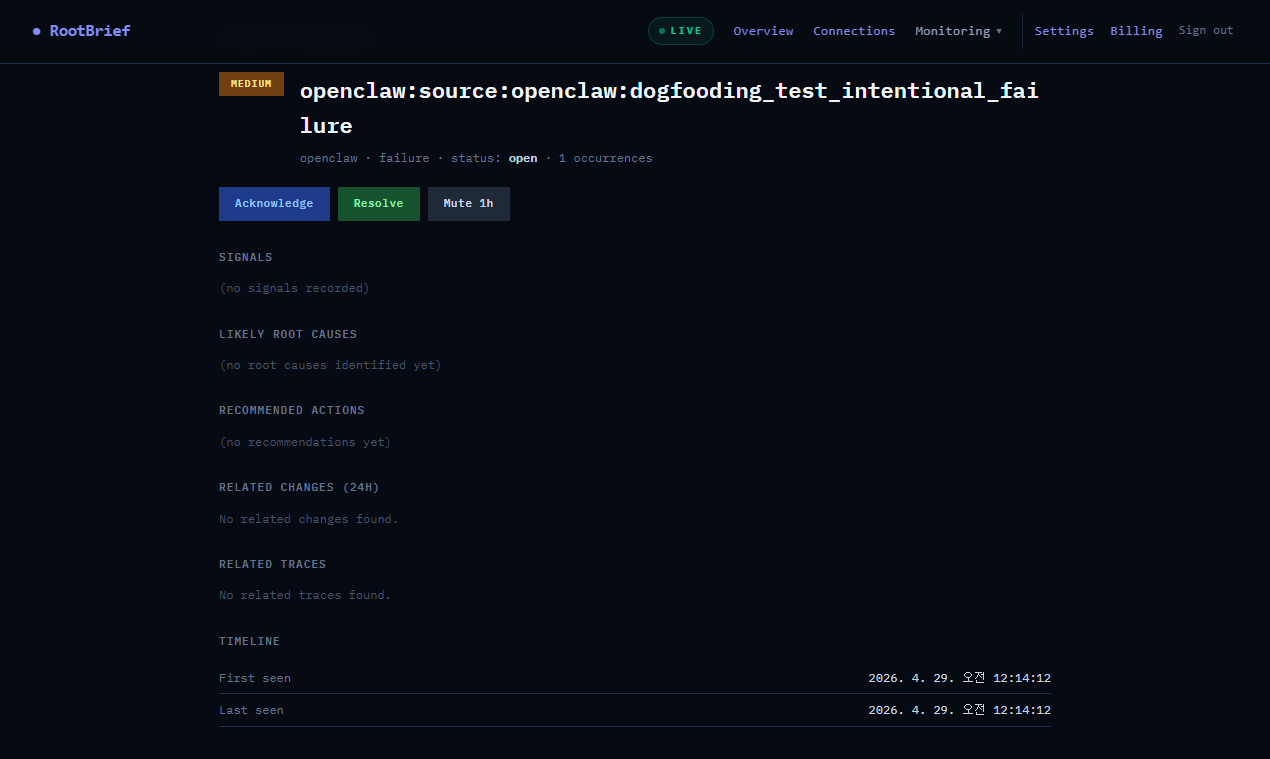Click the RELATED CHANGES (24H) heading
The width and height of the screenshot is (1270, 759).
(x=299, y=487)
